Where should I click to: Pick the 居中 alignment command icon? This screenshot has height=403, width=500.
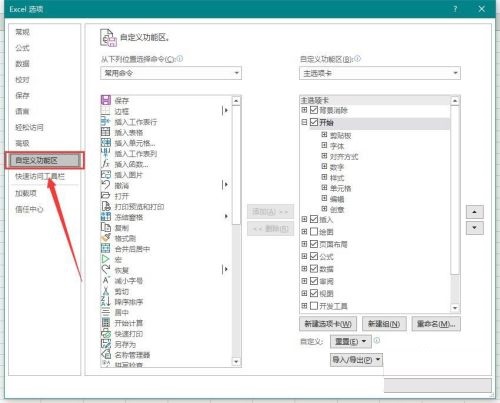tap(106, 312)
